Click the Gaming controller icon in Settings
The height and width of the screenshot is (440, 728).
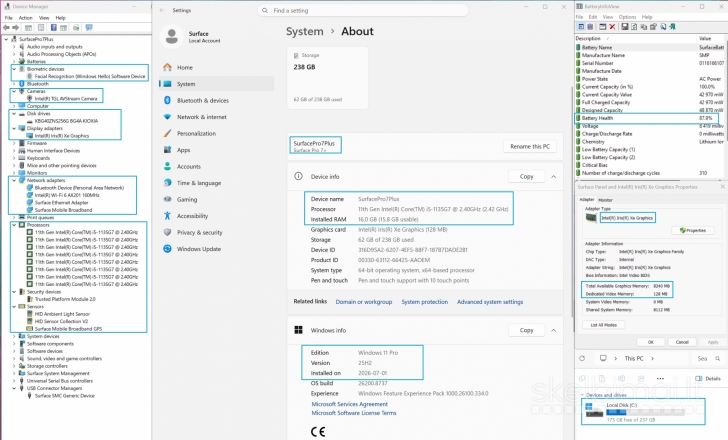[167, 199]
